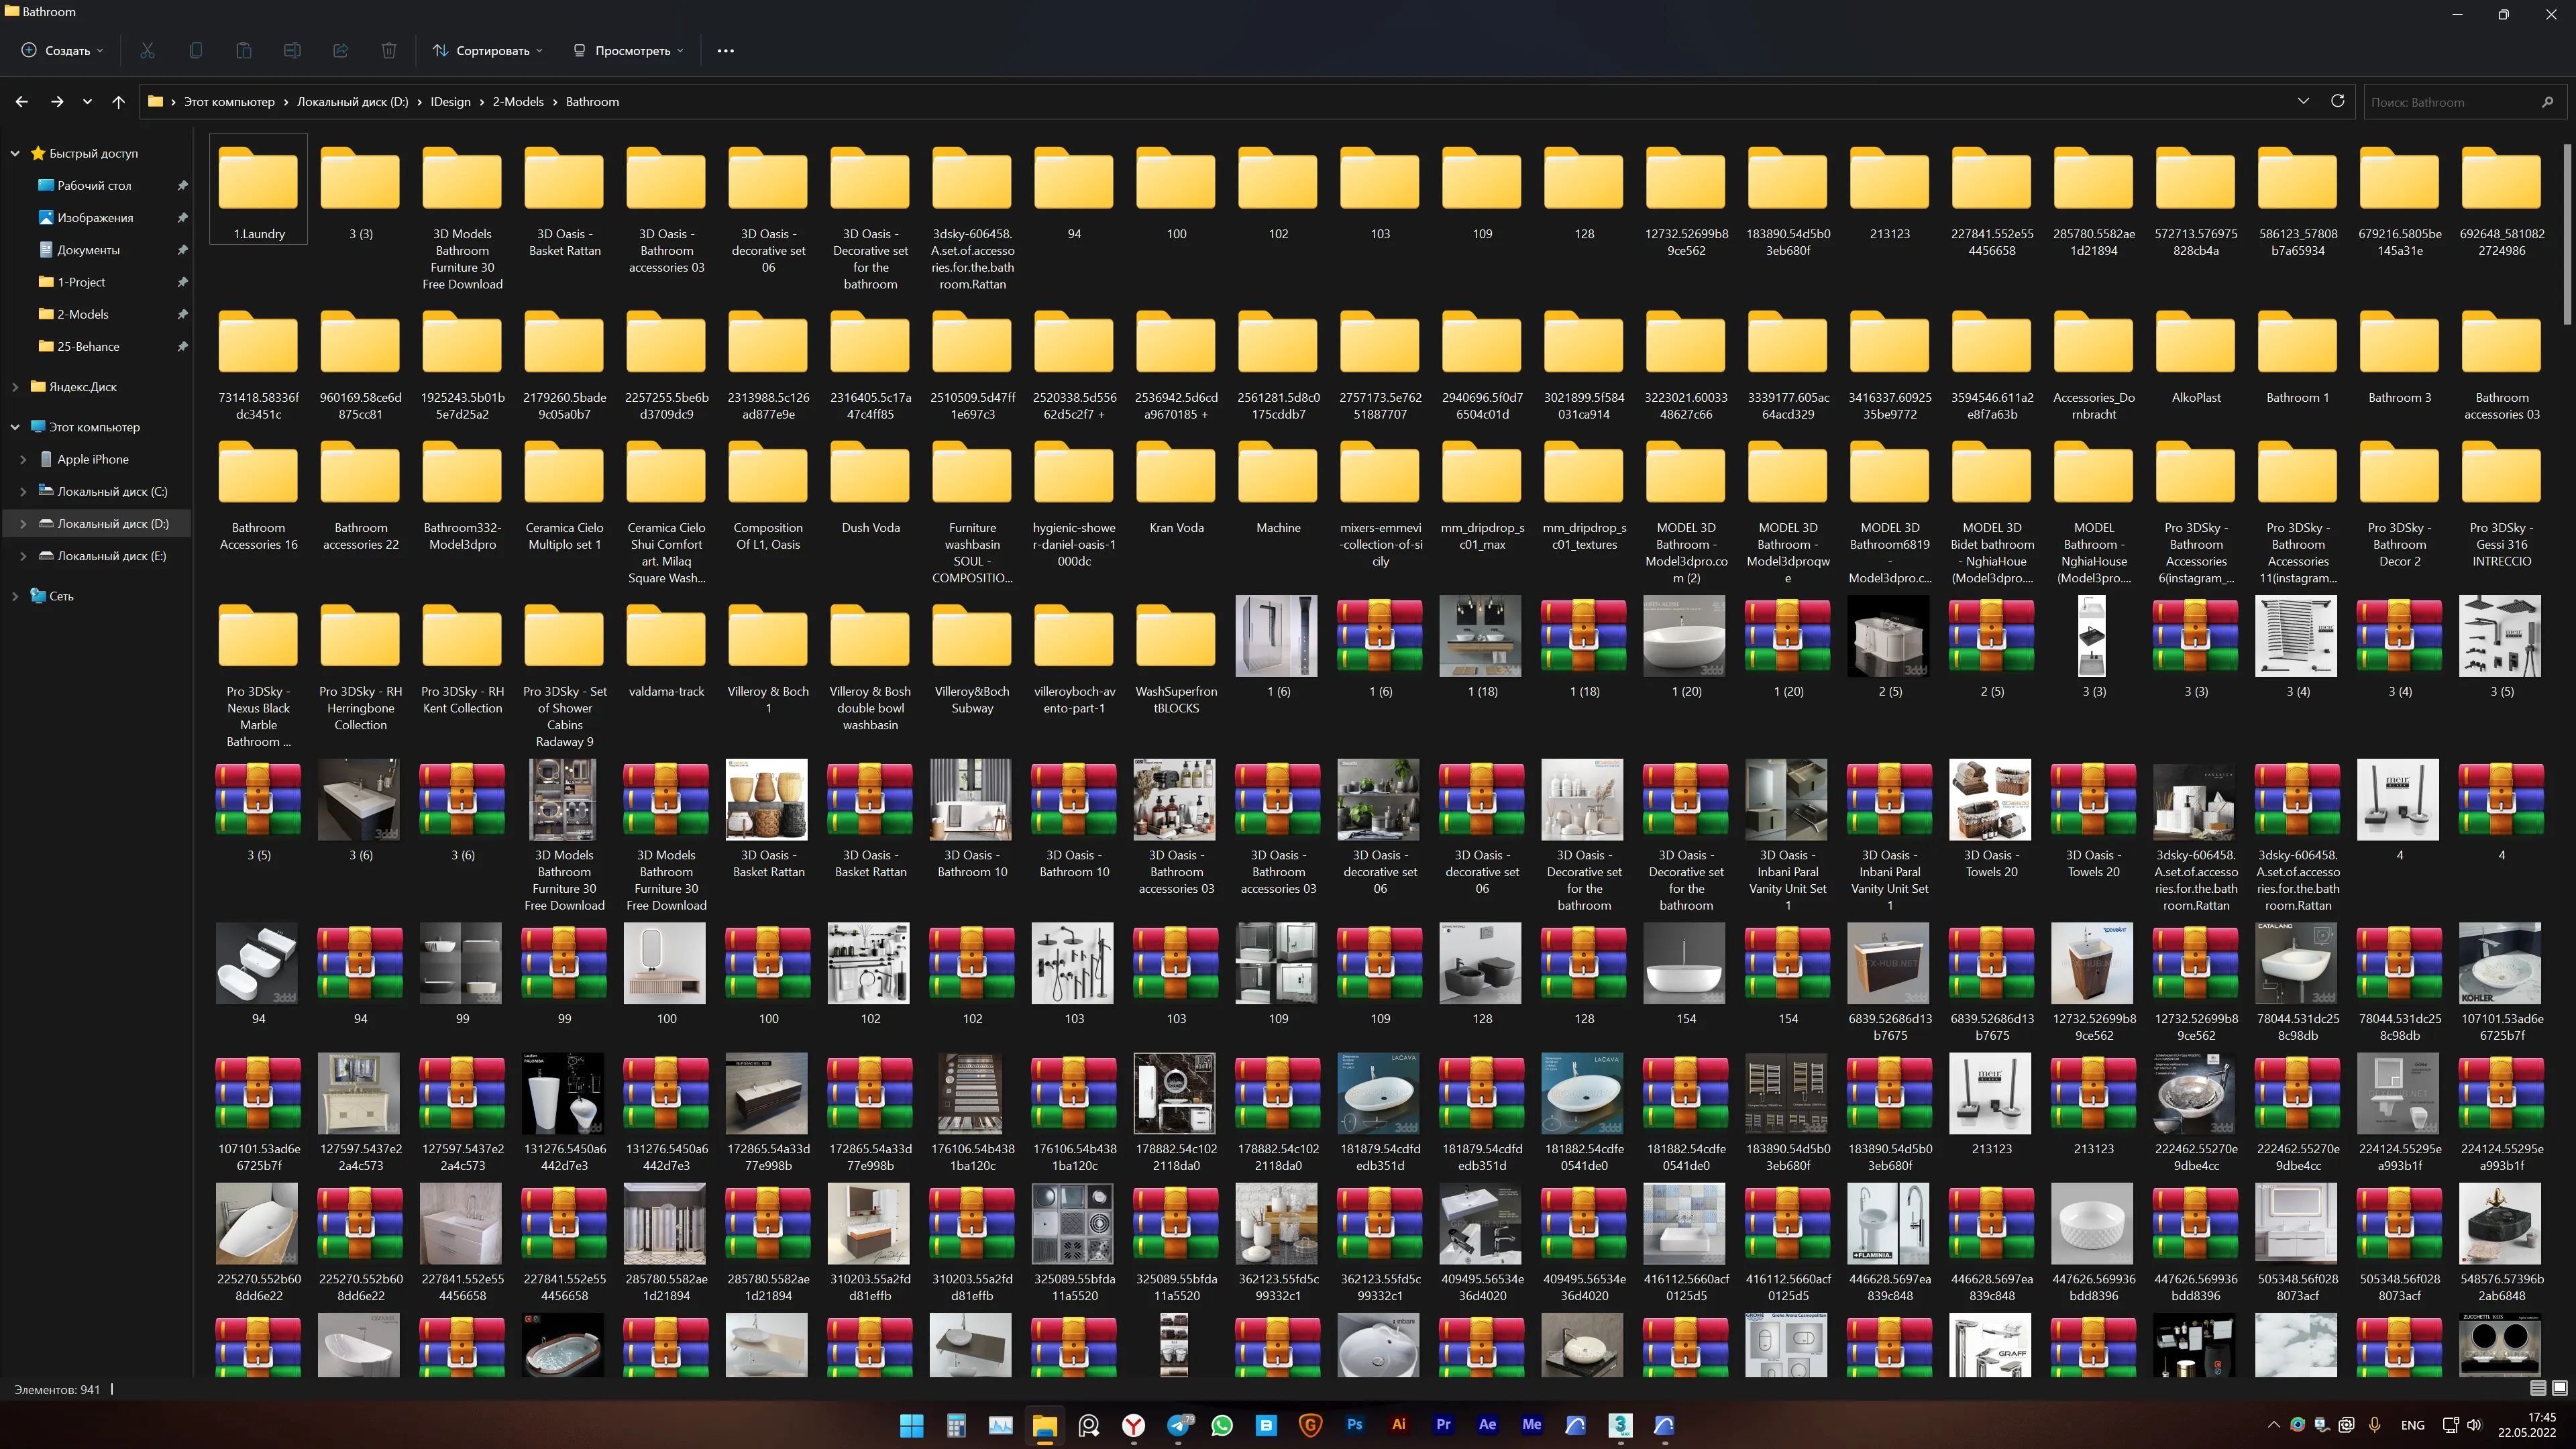Expand the Apple iPhone tree node
The image size is (2576, 1449).
tap(23, 459)
